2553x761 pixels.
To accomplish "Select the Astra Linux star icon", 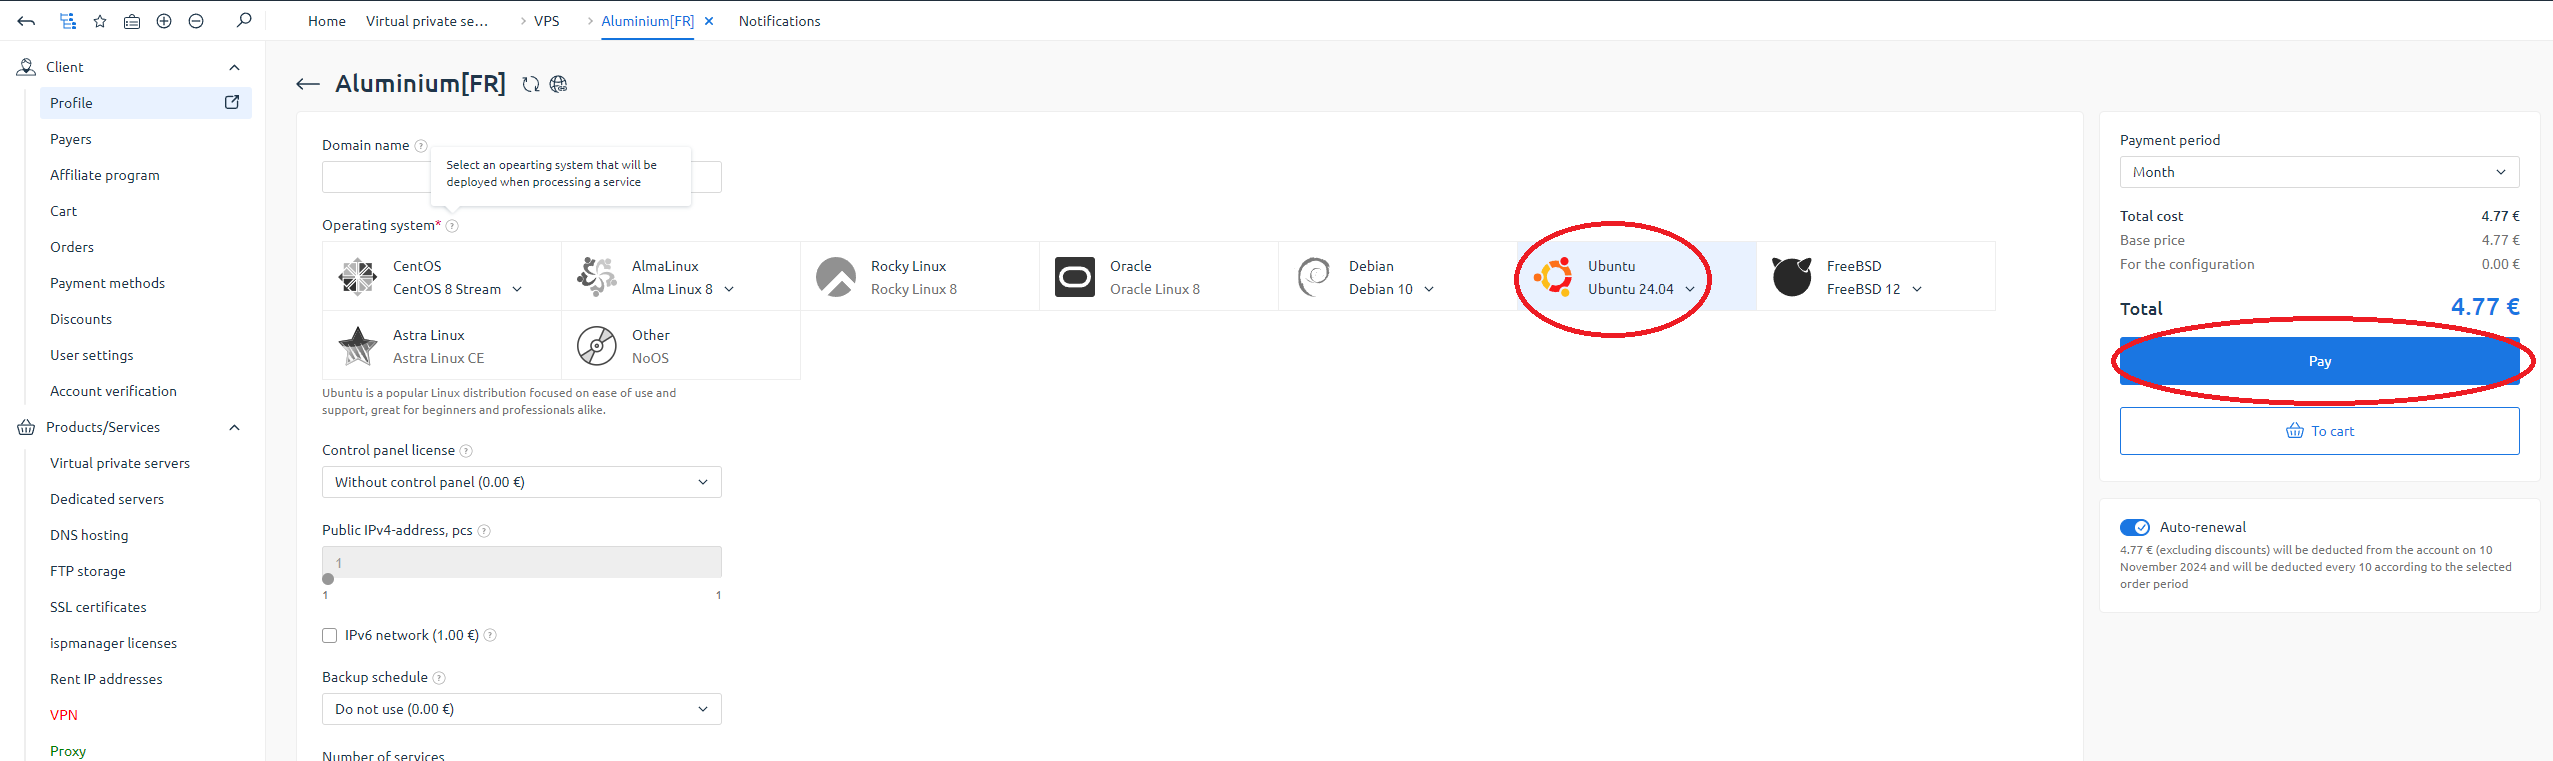I will tap(358, 346).
